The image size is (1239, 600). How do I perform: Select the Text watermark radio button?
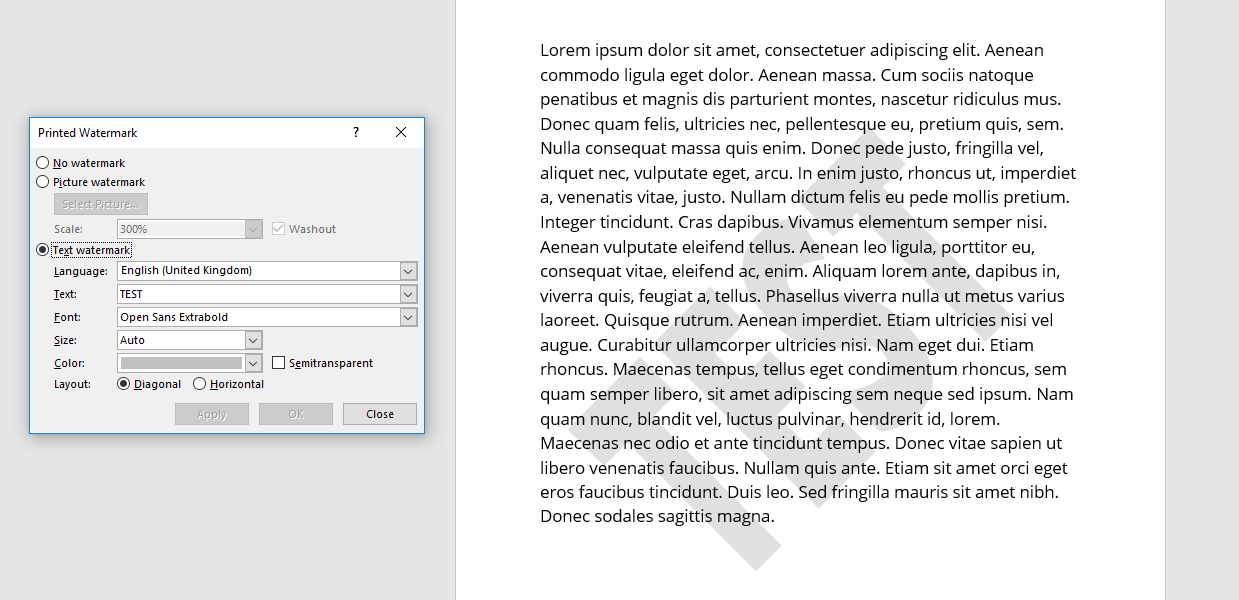tap(42, 250)
